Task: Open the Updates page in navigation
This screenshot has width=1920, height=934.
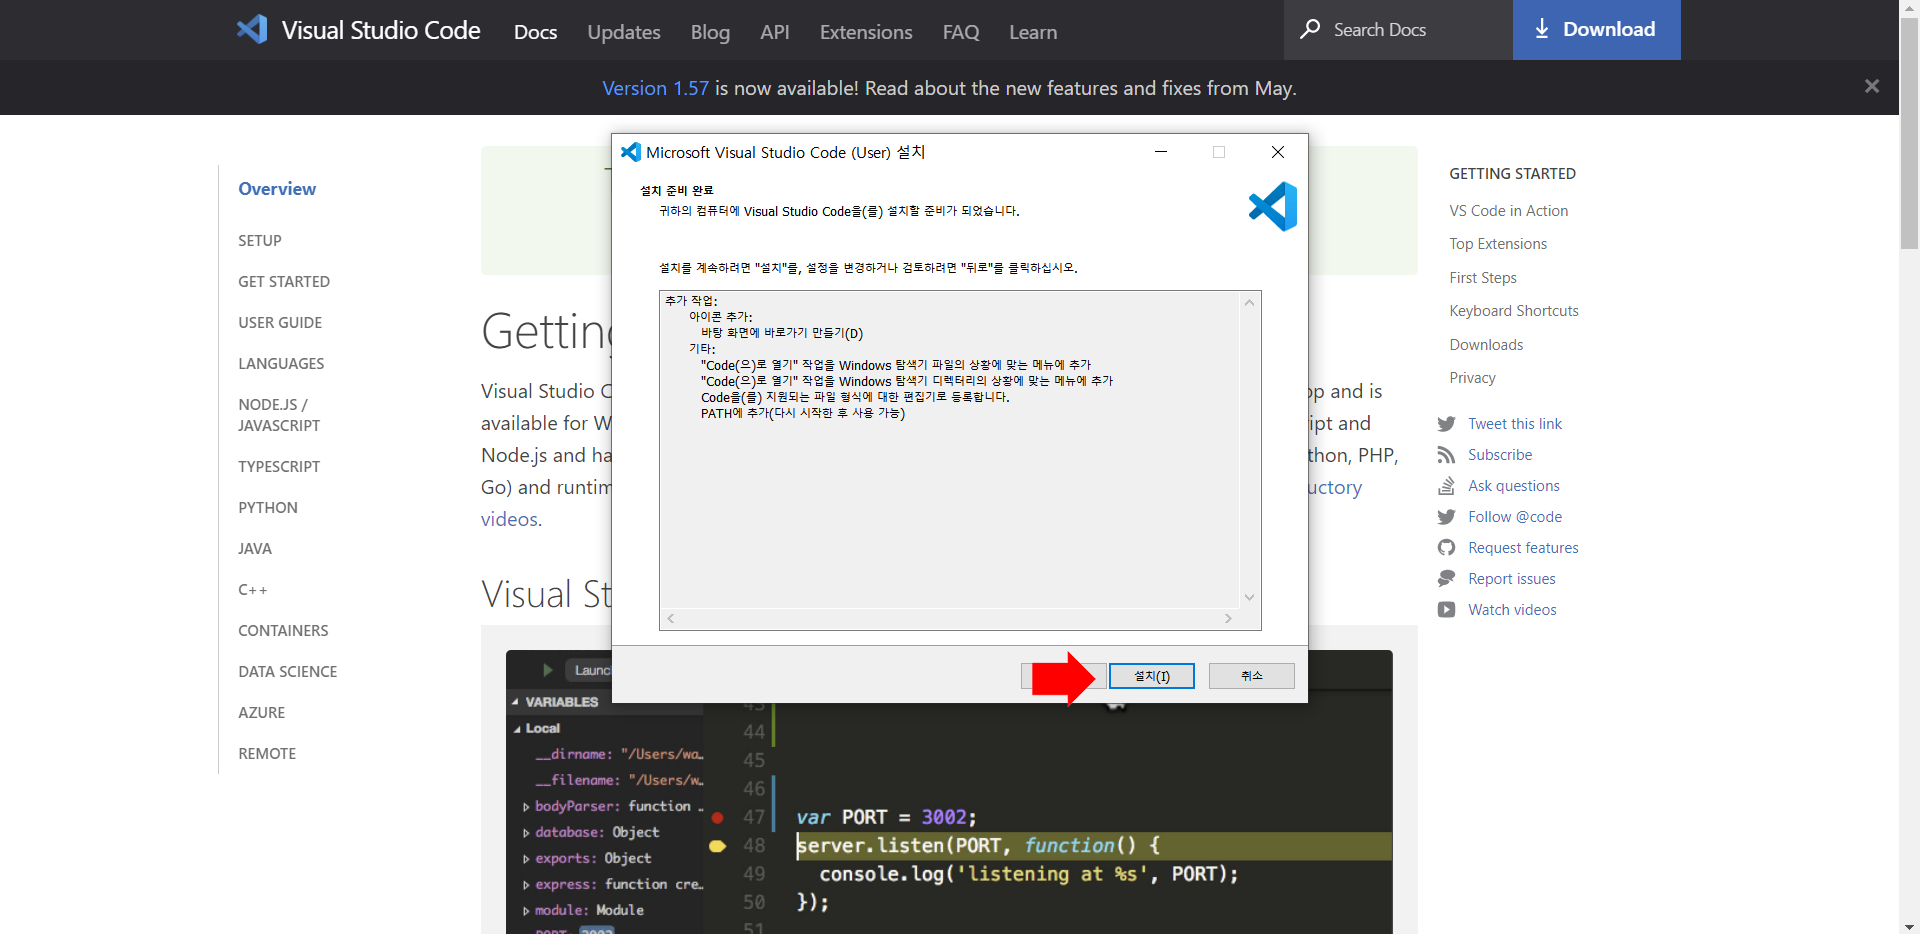Action: tap(624, 32)
